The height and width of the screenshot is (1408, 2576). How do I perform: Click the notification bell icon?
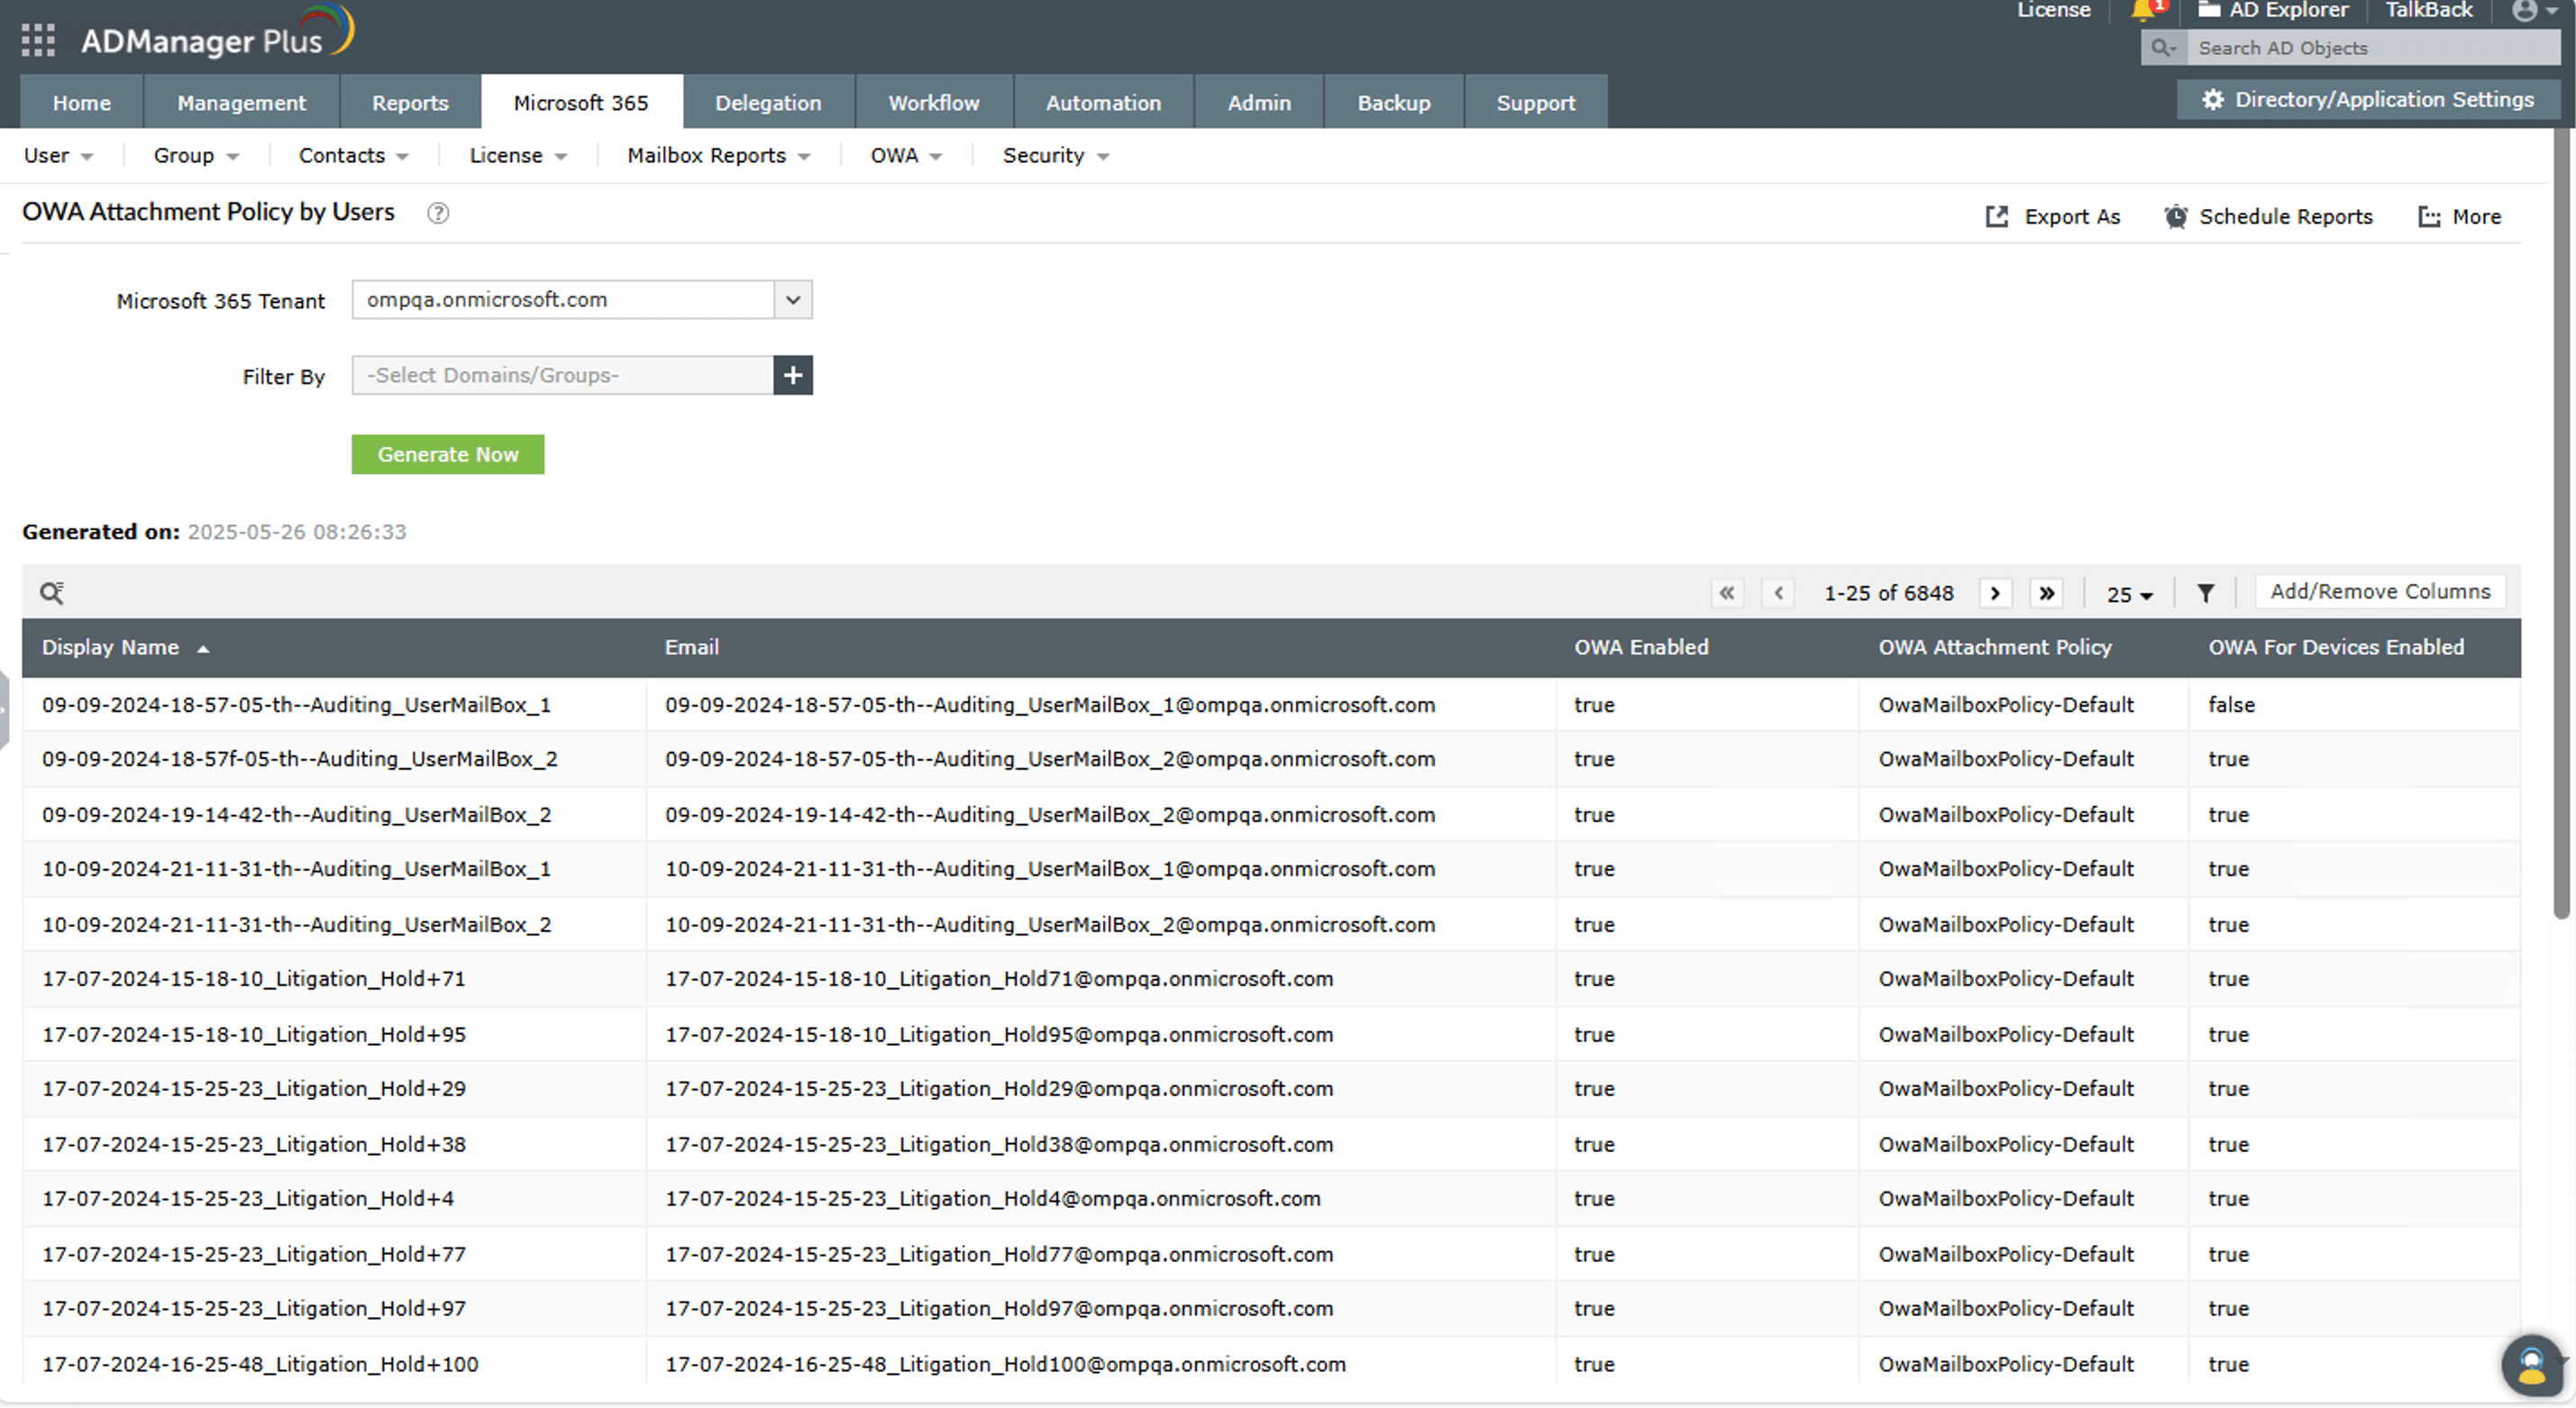2142,11
